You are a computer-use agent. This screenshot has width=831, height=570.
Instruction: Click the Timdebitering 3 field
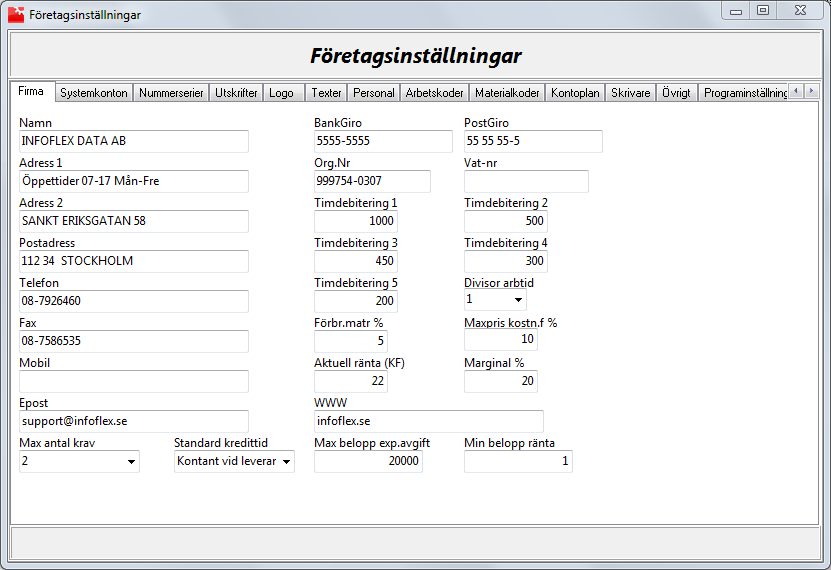356,261
